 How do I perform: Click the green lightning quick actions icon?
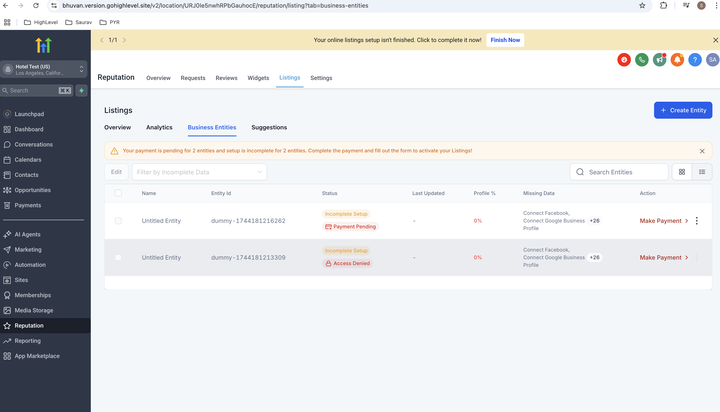[x=82, y=90]
